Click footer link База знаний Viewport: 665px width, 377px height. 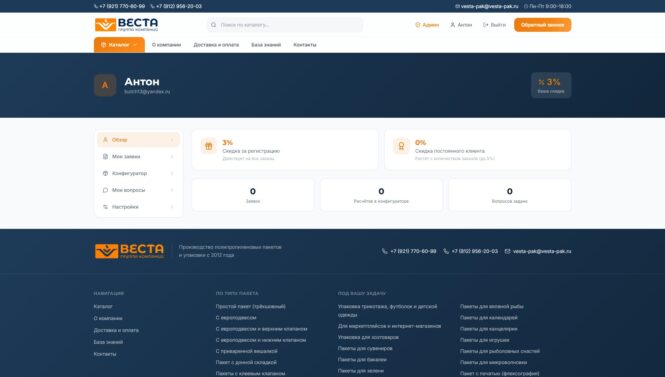108,342
